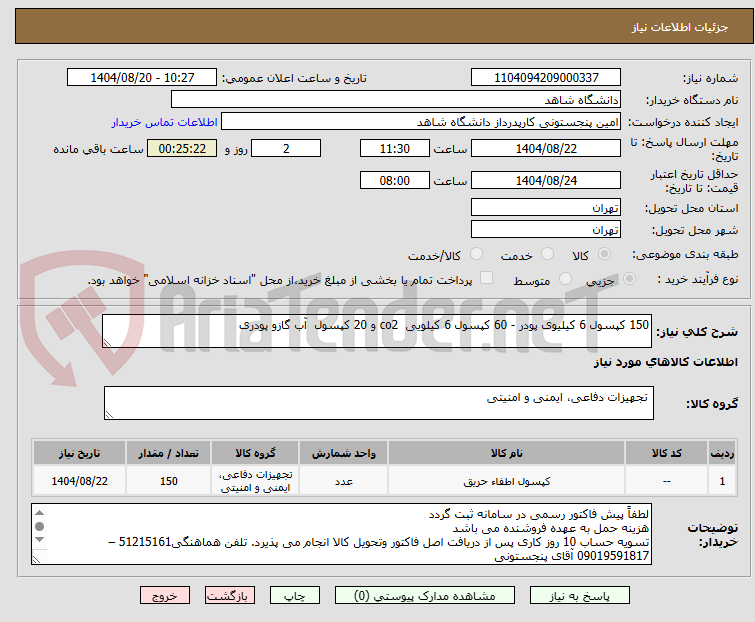The image size is (755, 622).
Task: Click the table group cell تجهیزات دفاعی، ایمنی و امنیتی
Action: [x=255, y=481]
